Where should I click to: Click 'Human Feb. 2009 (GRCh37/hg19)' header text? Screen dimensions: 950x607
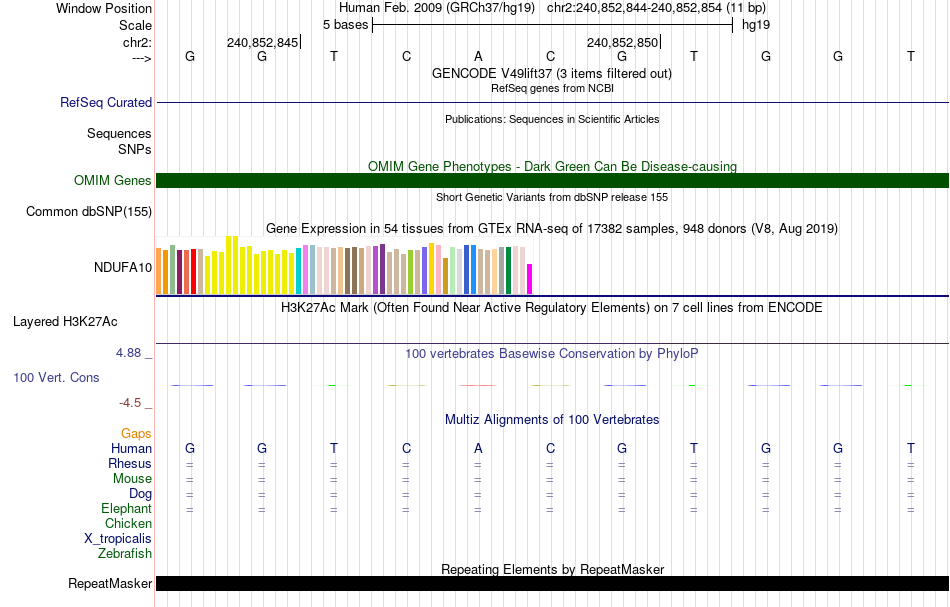(x=437, y=8)
